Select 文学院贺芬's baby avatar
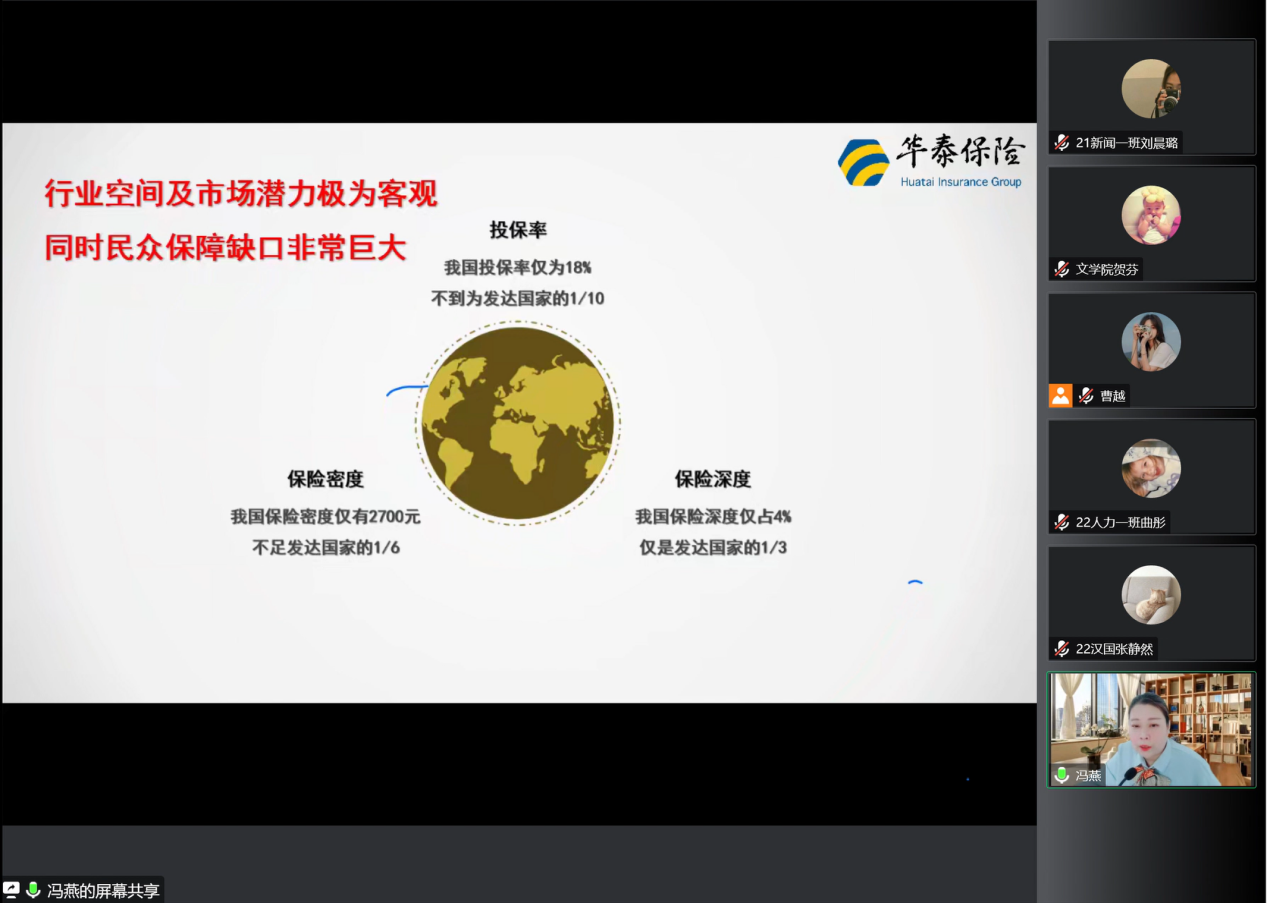1267x903 pixels. point(1151,215)
